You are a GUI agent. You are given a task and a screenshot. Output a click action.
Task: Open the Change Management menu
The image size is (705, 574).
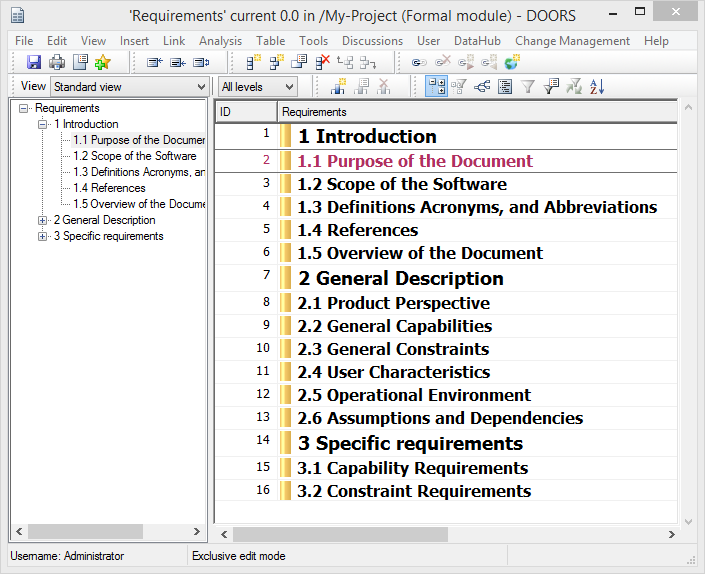[x=572, y=41]
